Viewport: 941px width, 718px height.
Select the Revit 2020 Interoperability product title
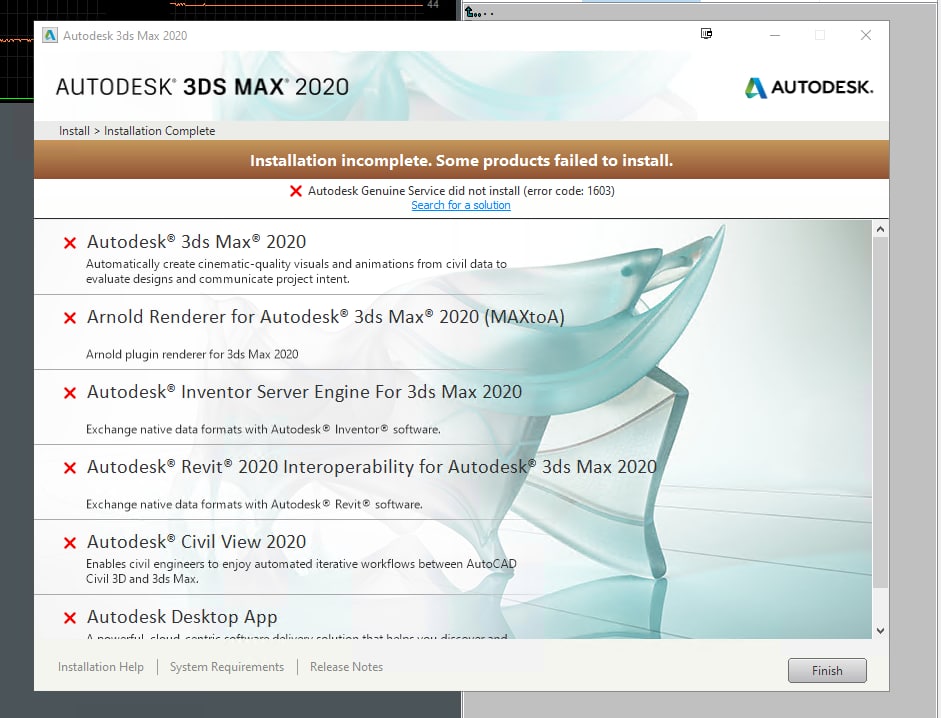371,467
